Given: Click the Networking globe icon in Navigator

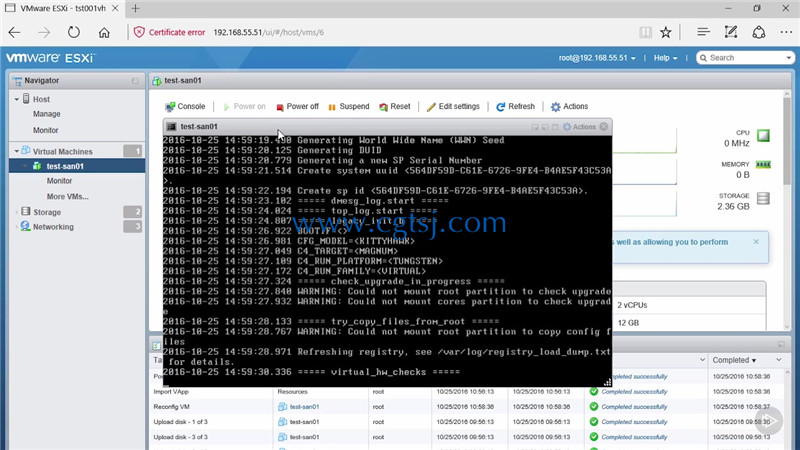Looking at the screenshot, I should (26, 226).
